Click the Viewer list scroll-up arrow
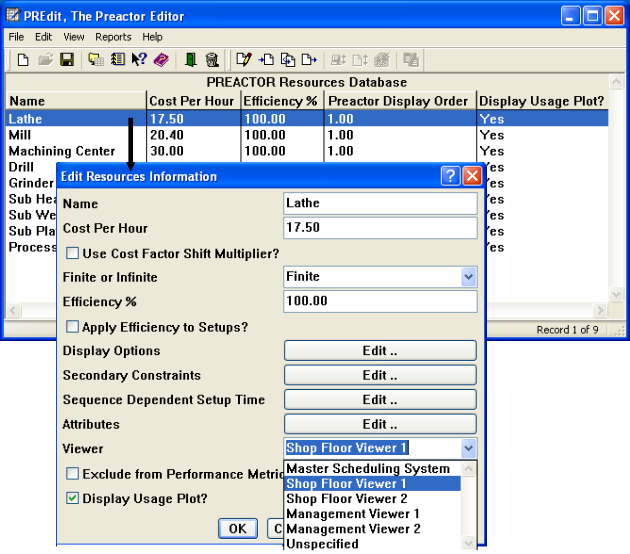This screenshot has width=630, height=554. pos(468,469)
